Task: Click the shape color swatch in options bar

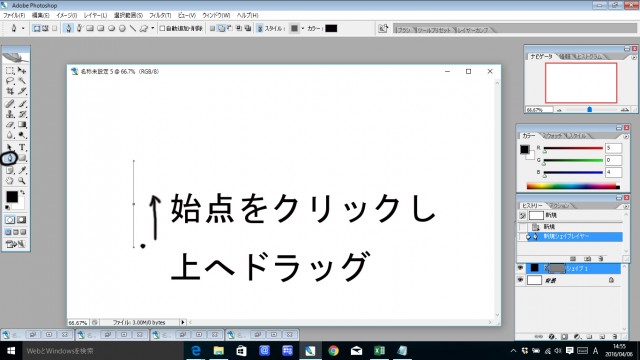Action: pos(331,29)
